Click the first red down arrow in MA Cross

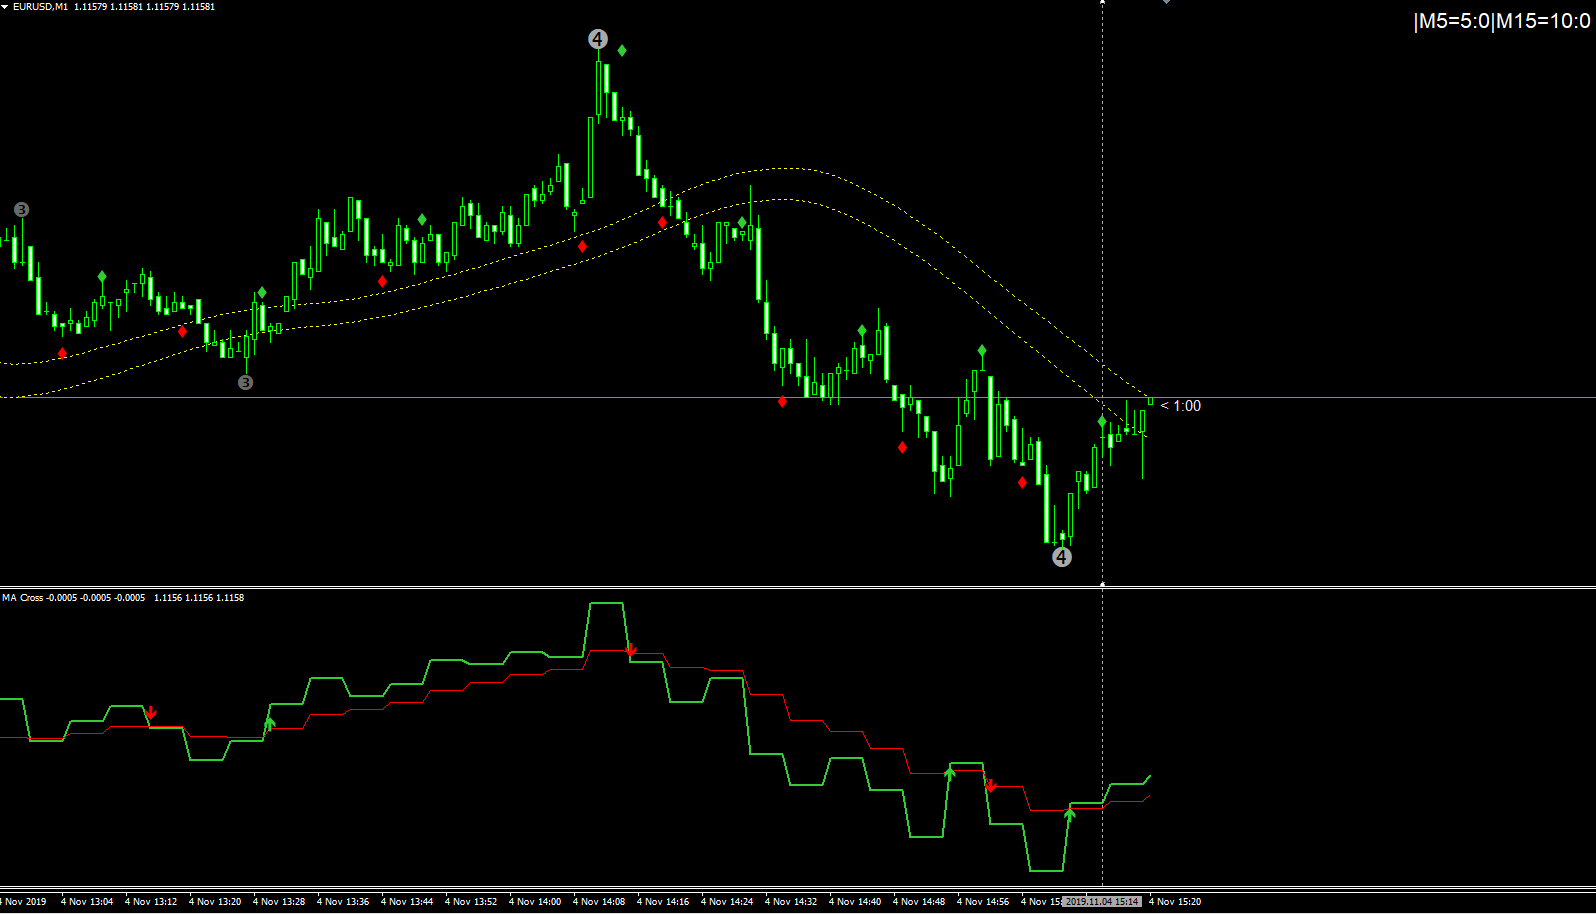pyautogui.click(x=151, y=713)
